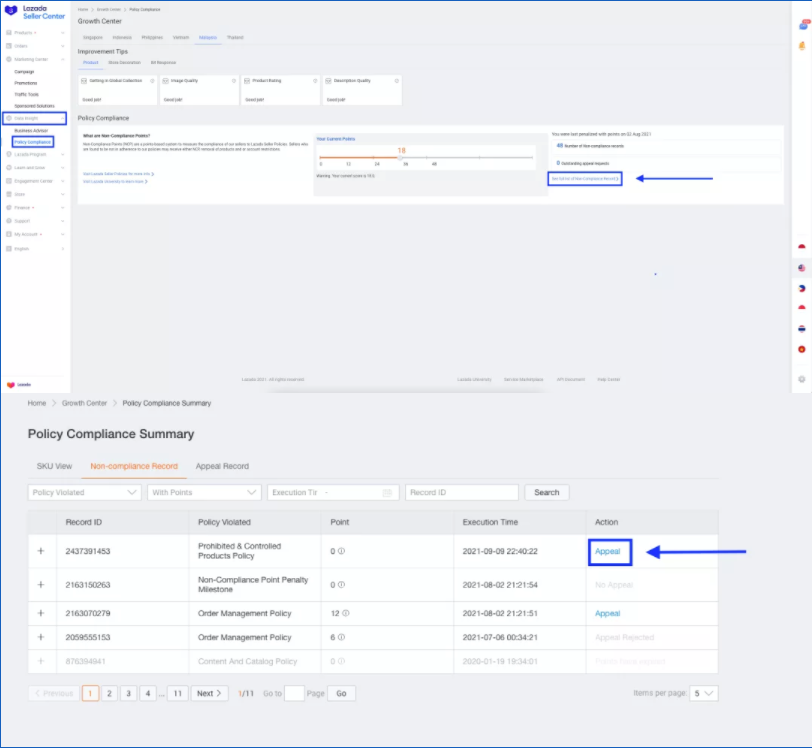Click info icon on Product Rating card
Image resolution: width=812 pixels, height=748 pixels.
coord(315,81)
